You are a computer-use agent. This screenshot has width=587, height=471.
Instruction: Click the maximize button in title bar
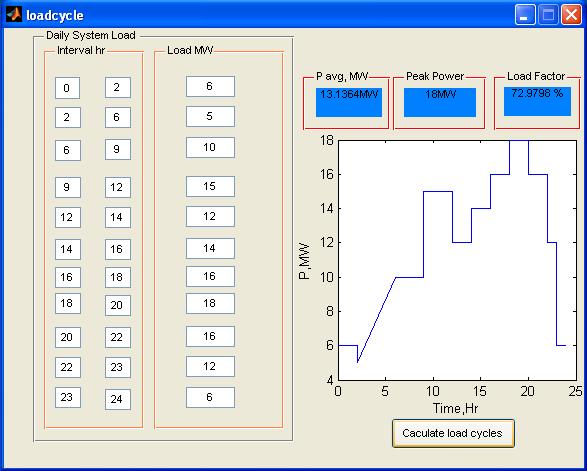pyautogui.click(x=548, y=15)
